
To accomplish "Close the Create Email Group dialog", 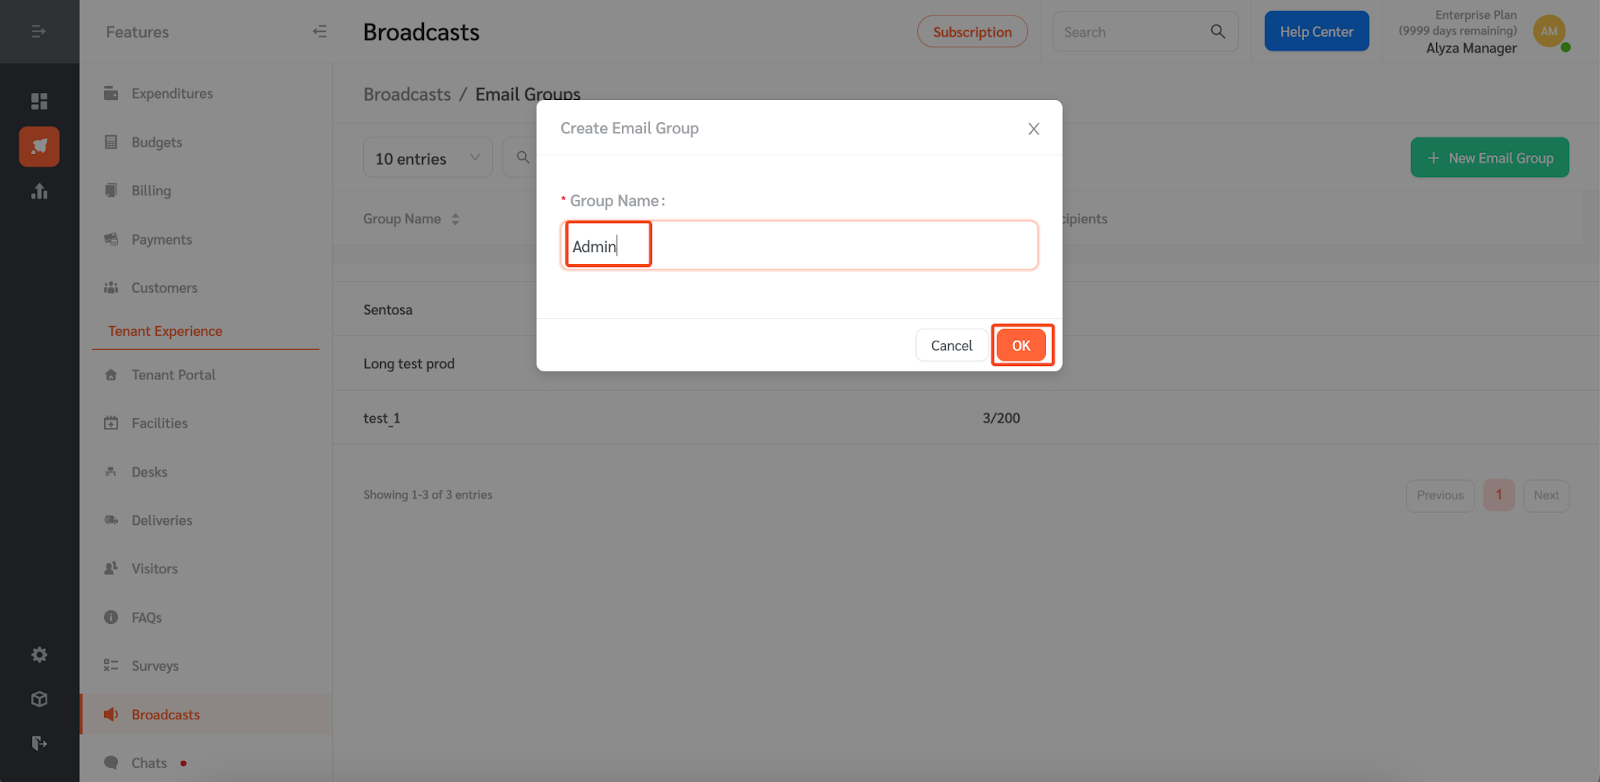I will pos(1034,129).
